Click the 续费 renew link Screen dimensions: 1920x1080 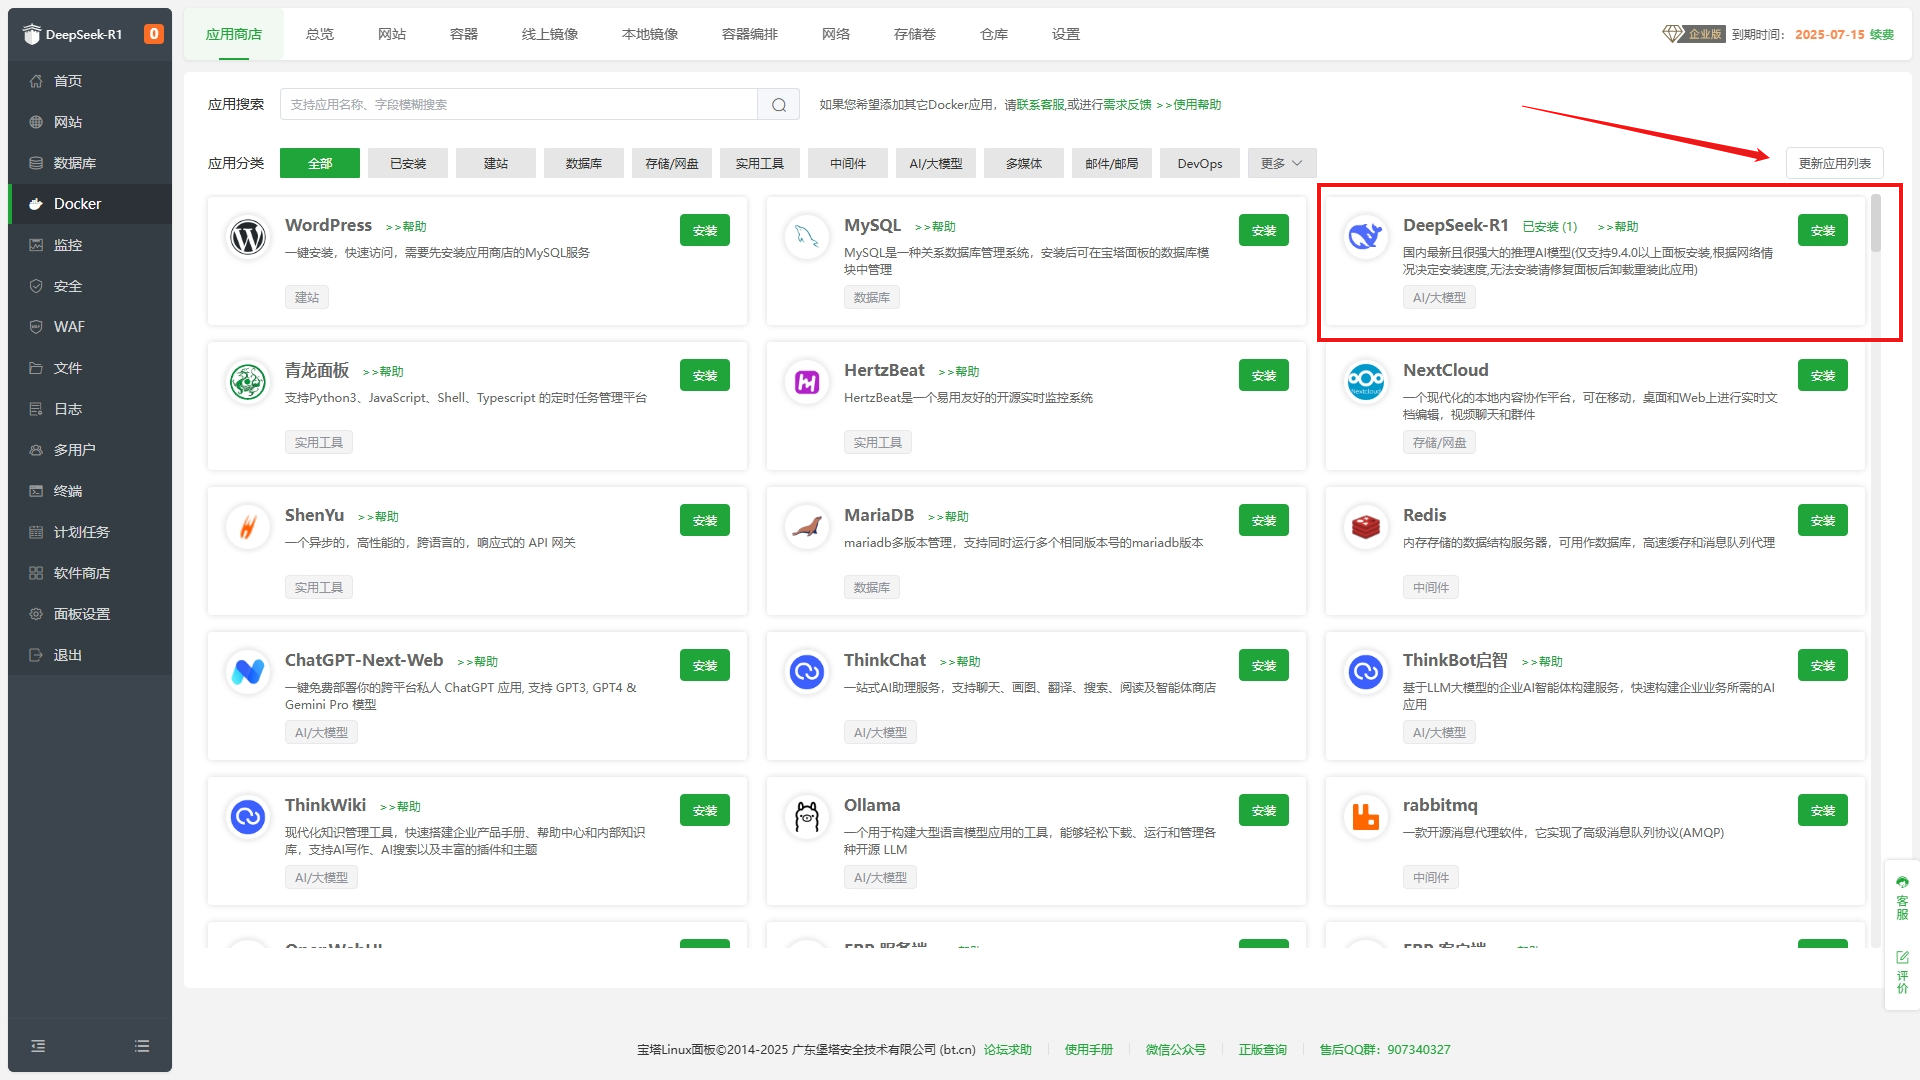pos(1882,34)
